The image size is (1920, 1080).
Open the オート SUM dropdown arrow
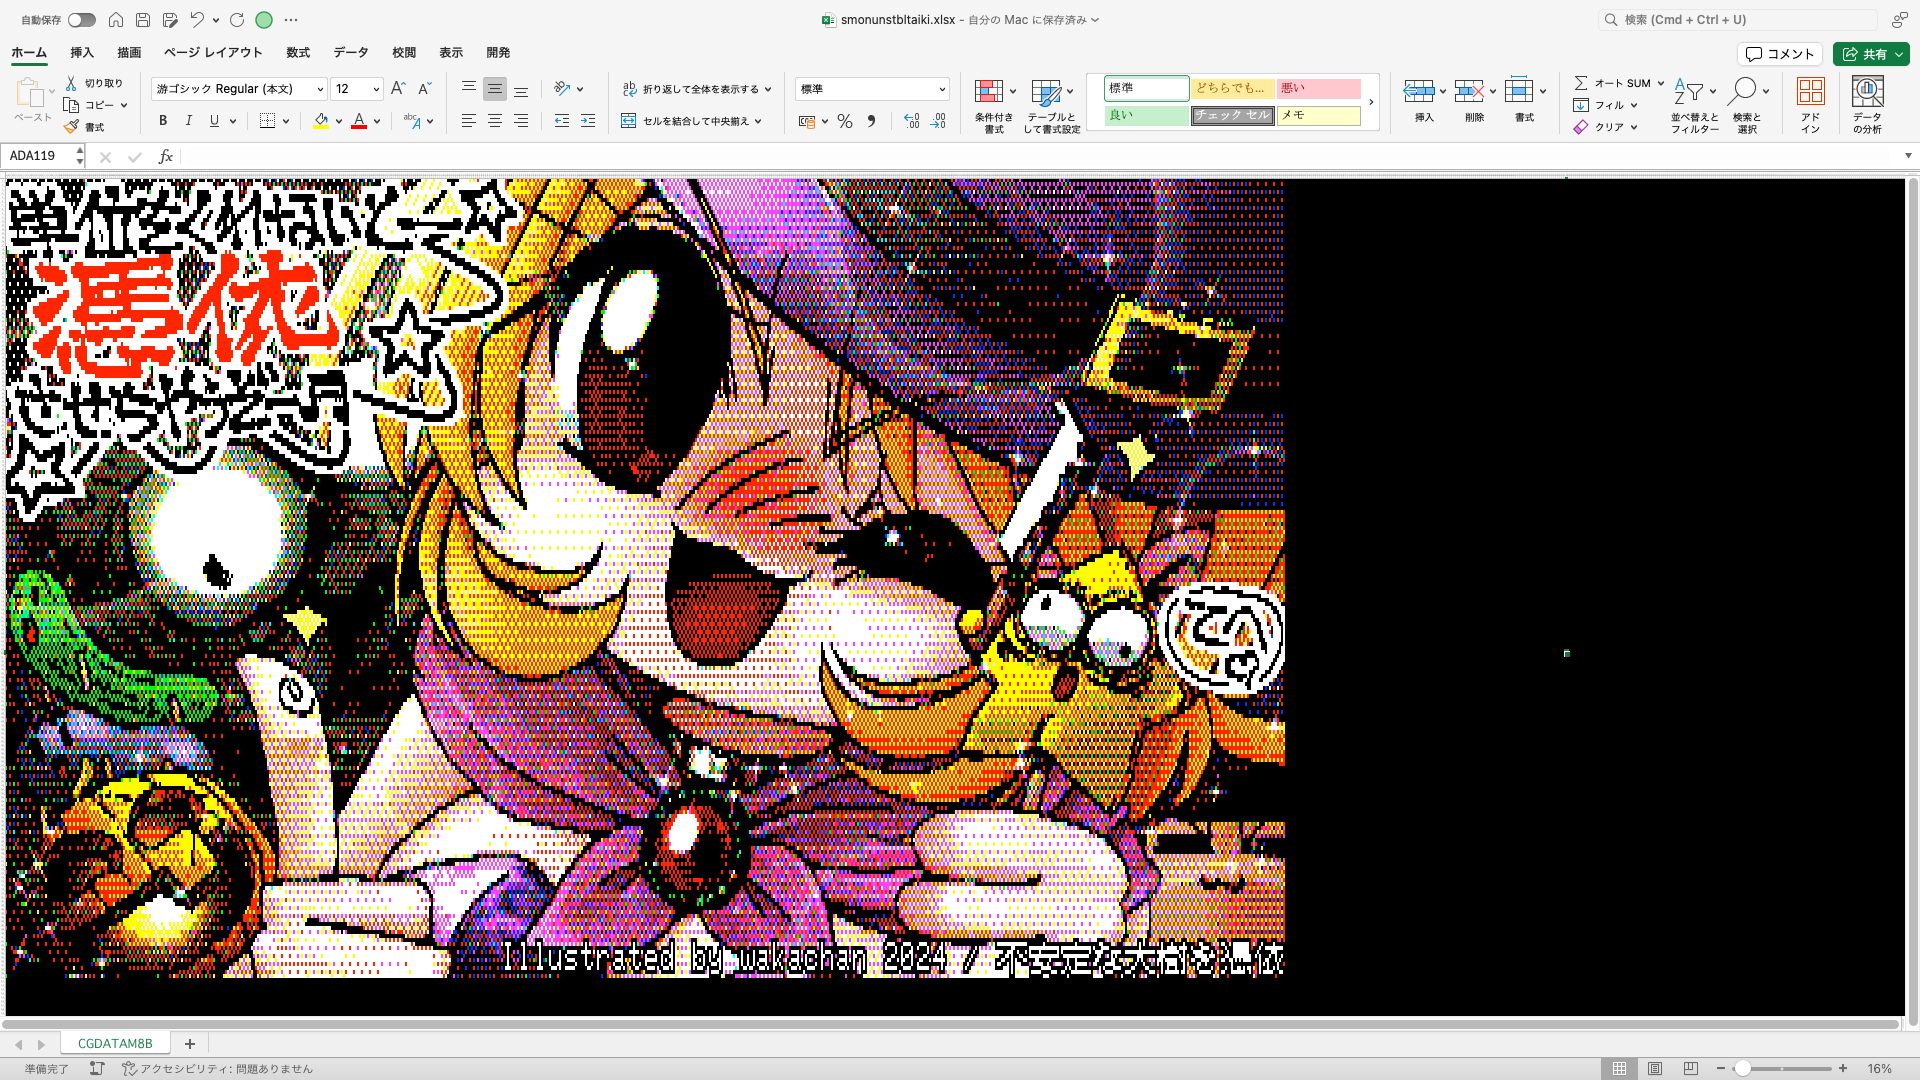(x=1661, y=83)
